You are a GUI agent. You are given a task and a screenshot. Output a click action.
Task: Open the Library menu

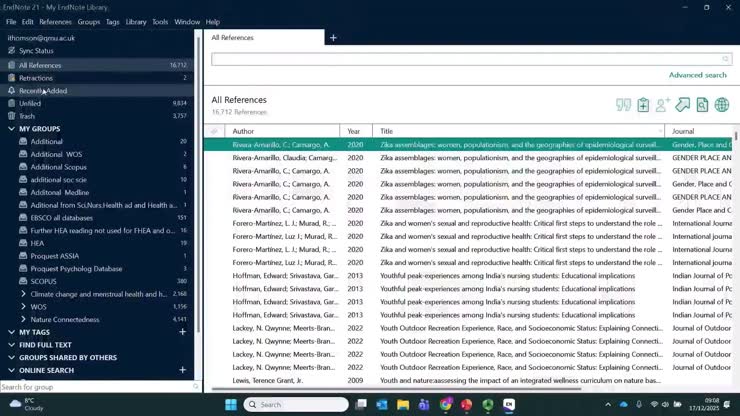tap(136, 22)
